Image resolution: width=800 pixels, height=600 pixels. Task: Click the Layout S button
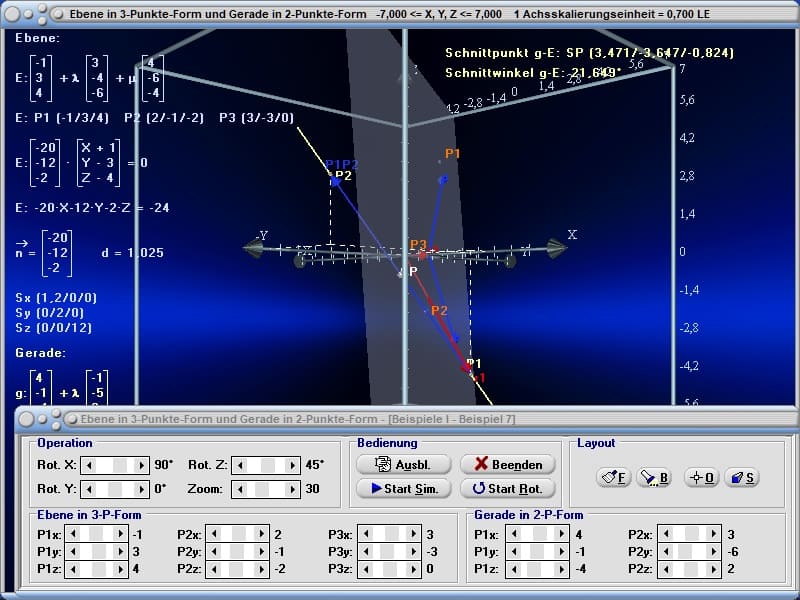742,478
